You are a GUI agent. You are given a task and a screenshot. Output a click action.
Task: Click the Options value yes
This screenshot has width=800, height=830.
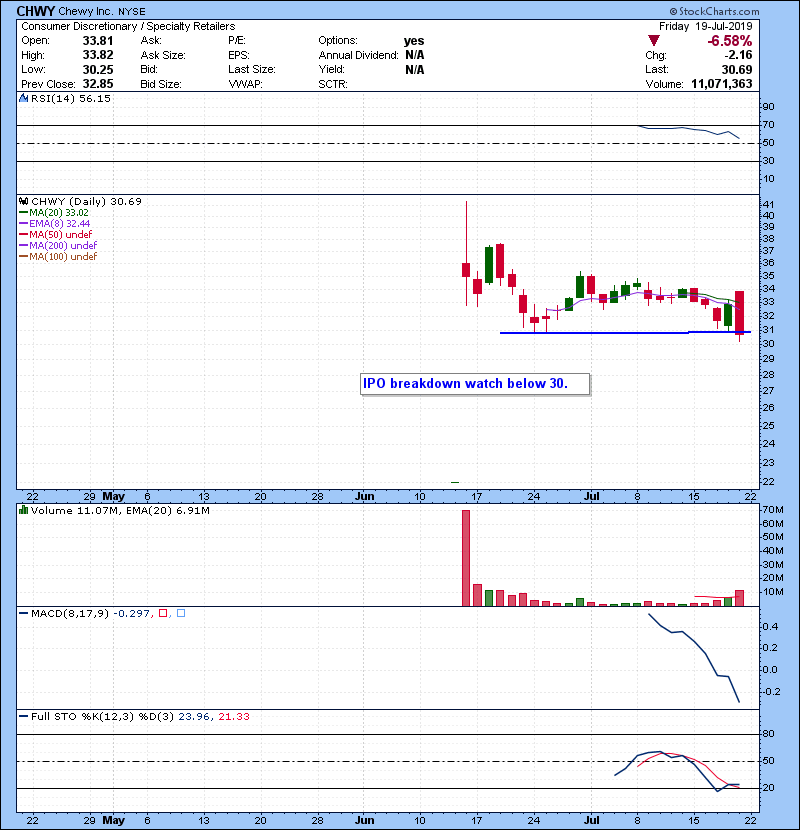click(414, 41)
